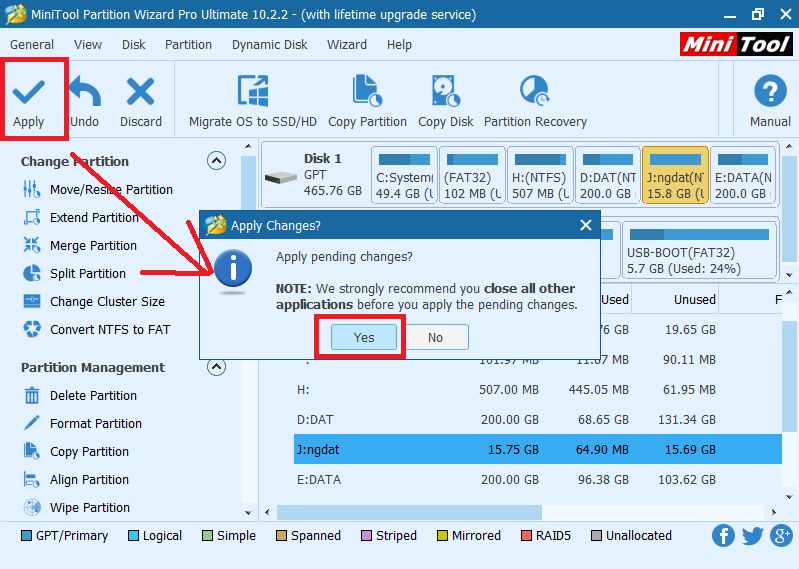Click the GPT/Primary legend color box

pyautogui.click(x=26, y=535)
